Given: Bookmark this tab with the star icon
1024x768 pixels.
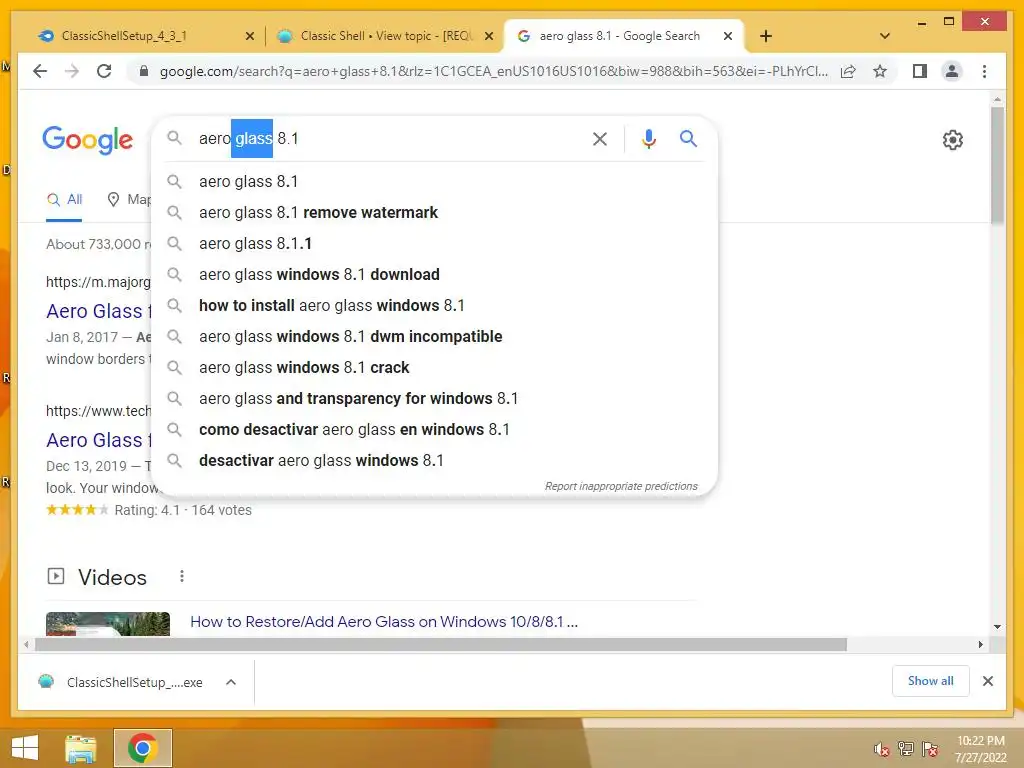Looking at the screenshot, I should point(880,71).
